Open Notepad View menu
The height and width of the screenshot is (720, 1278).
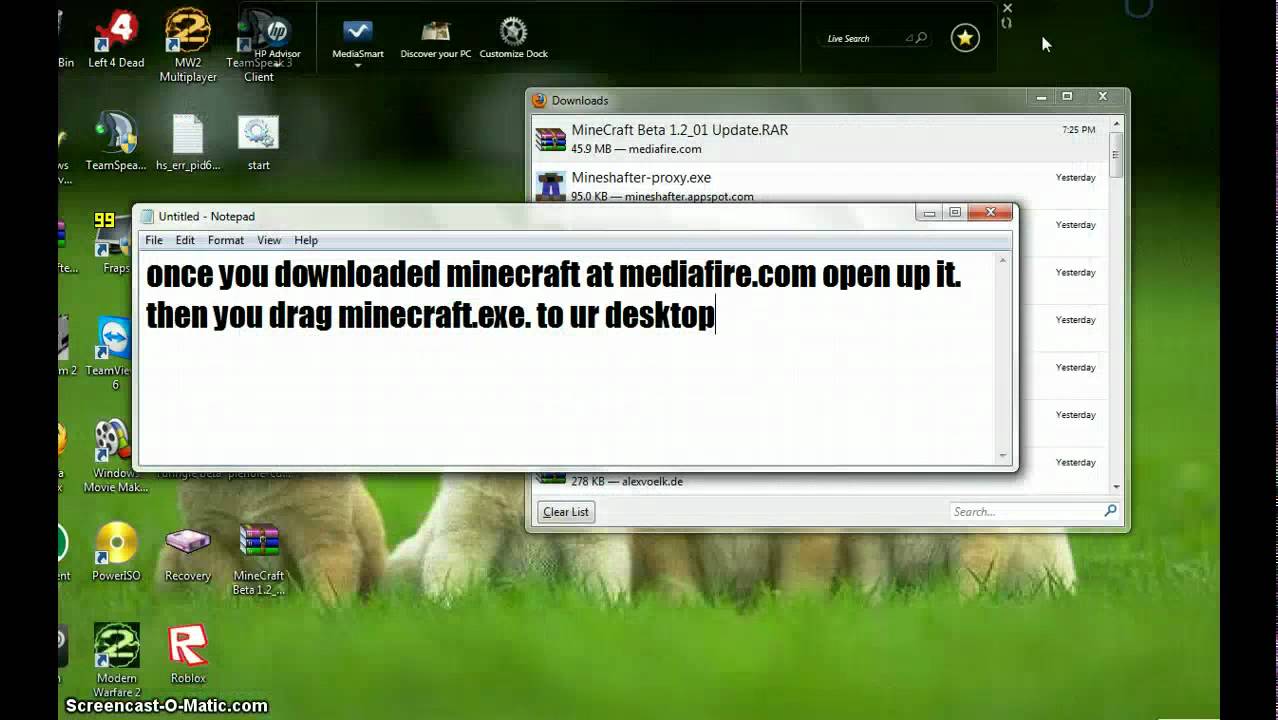point(269,240)
